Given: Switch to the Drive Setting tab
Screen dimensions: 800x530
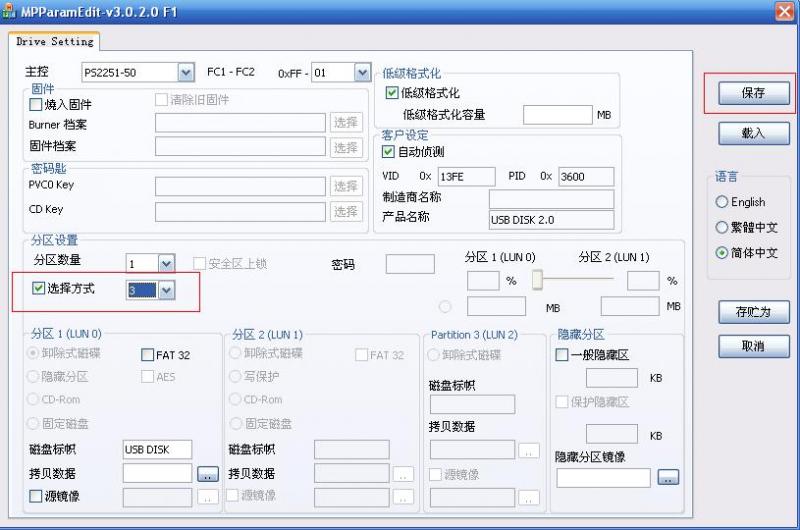Looking at the screenshot, I should tap(55, 41).
